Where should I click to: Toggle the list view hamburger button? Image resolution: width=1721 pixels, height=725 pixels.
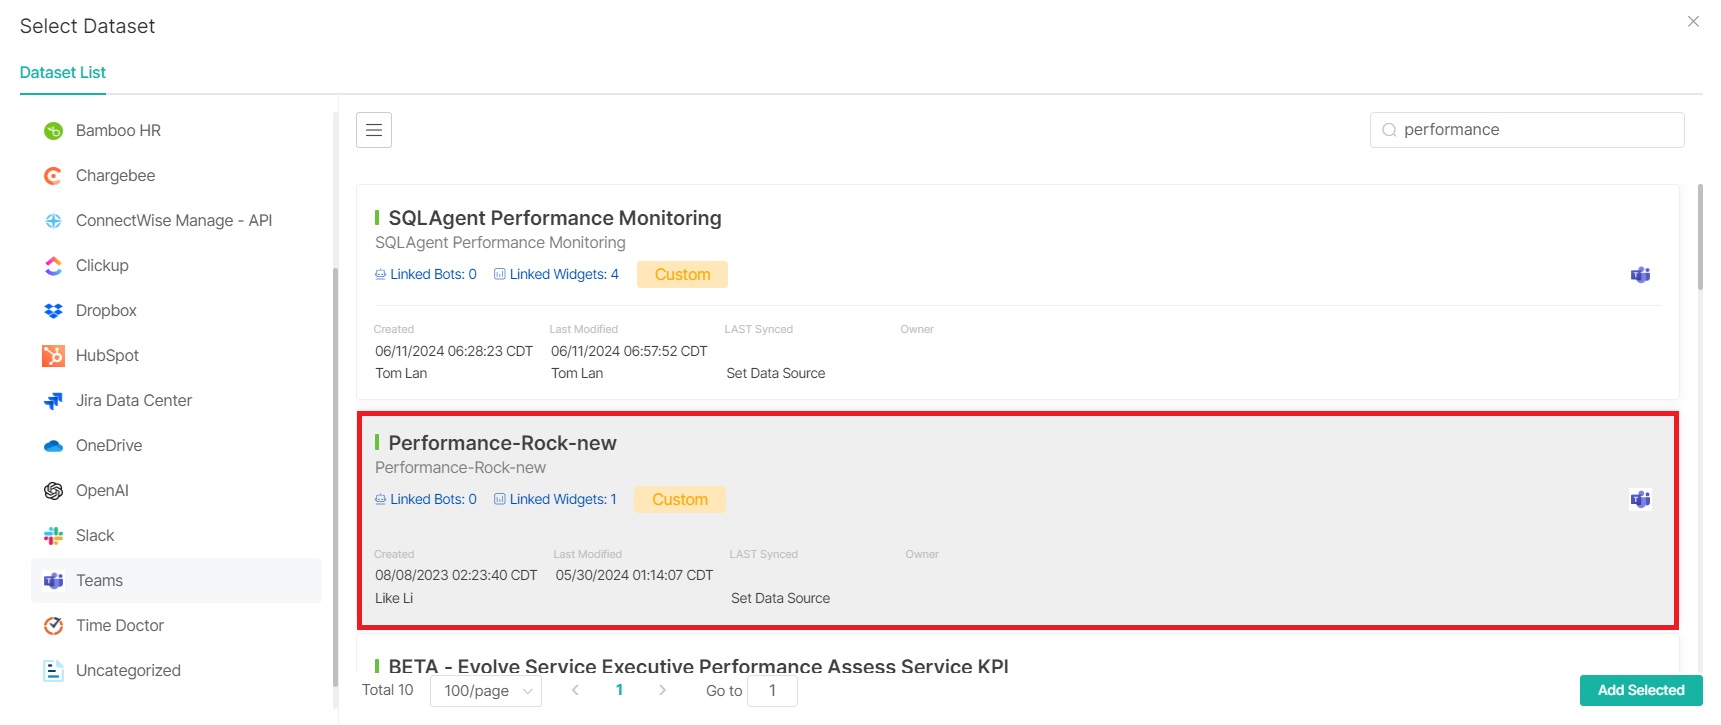374,130
